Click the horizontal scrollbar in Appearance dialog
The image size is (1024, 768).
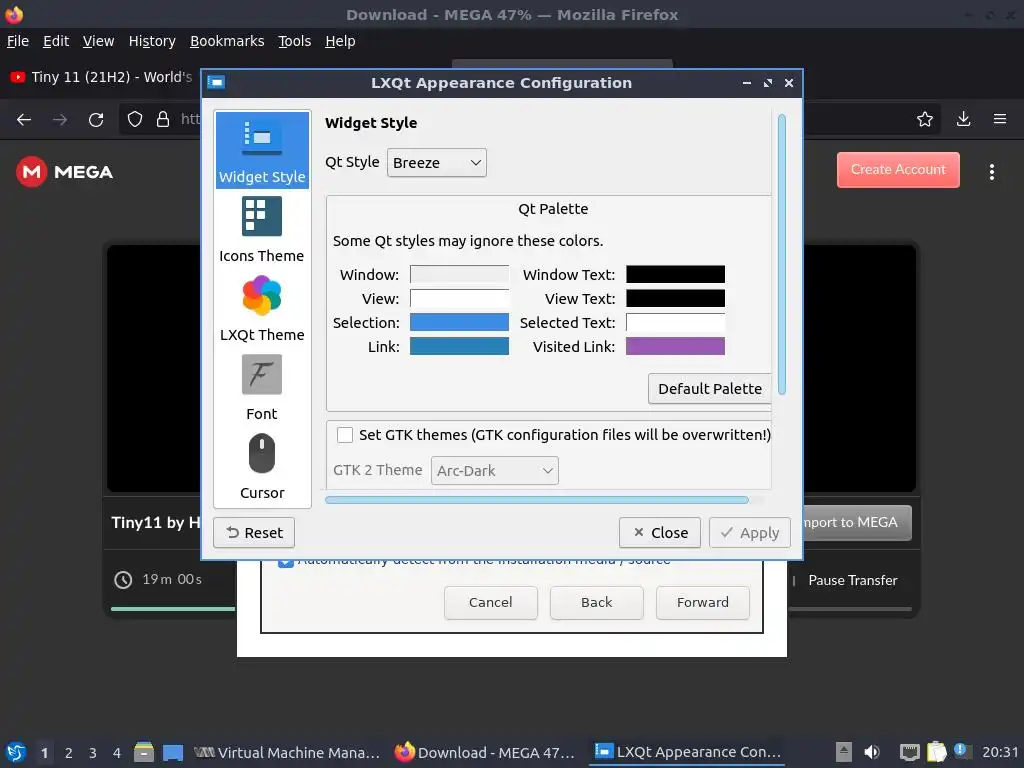537,500
